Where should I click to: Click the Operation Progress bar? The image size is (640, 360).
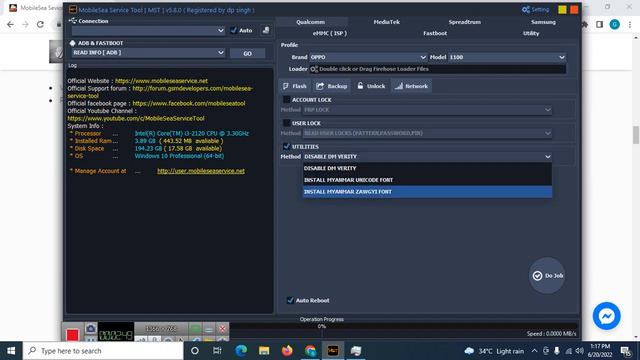(x=322, y=326)
